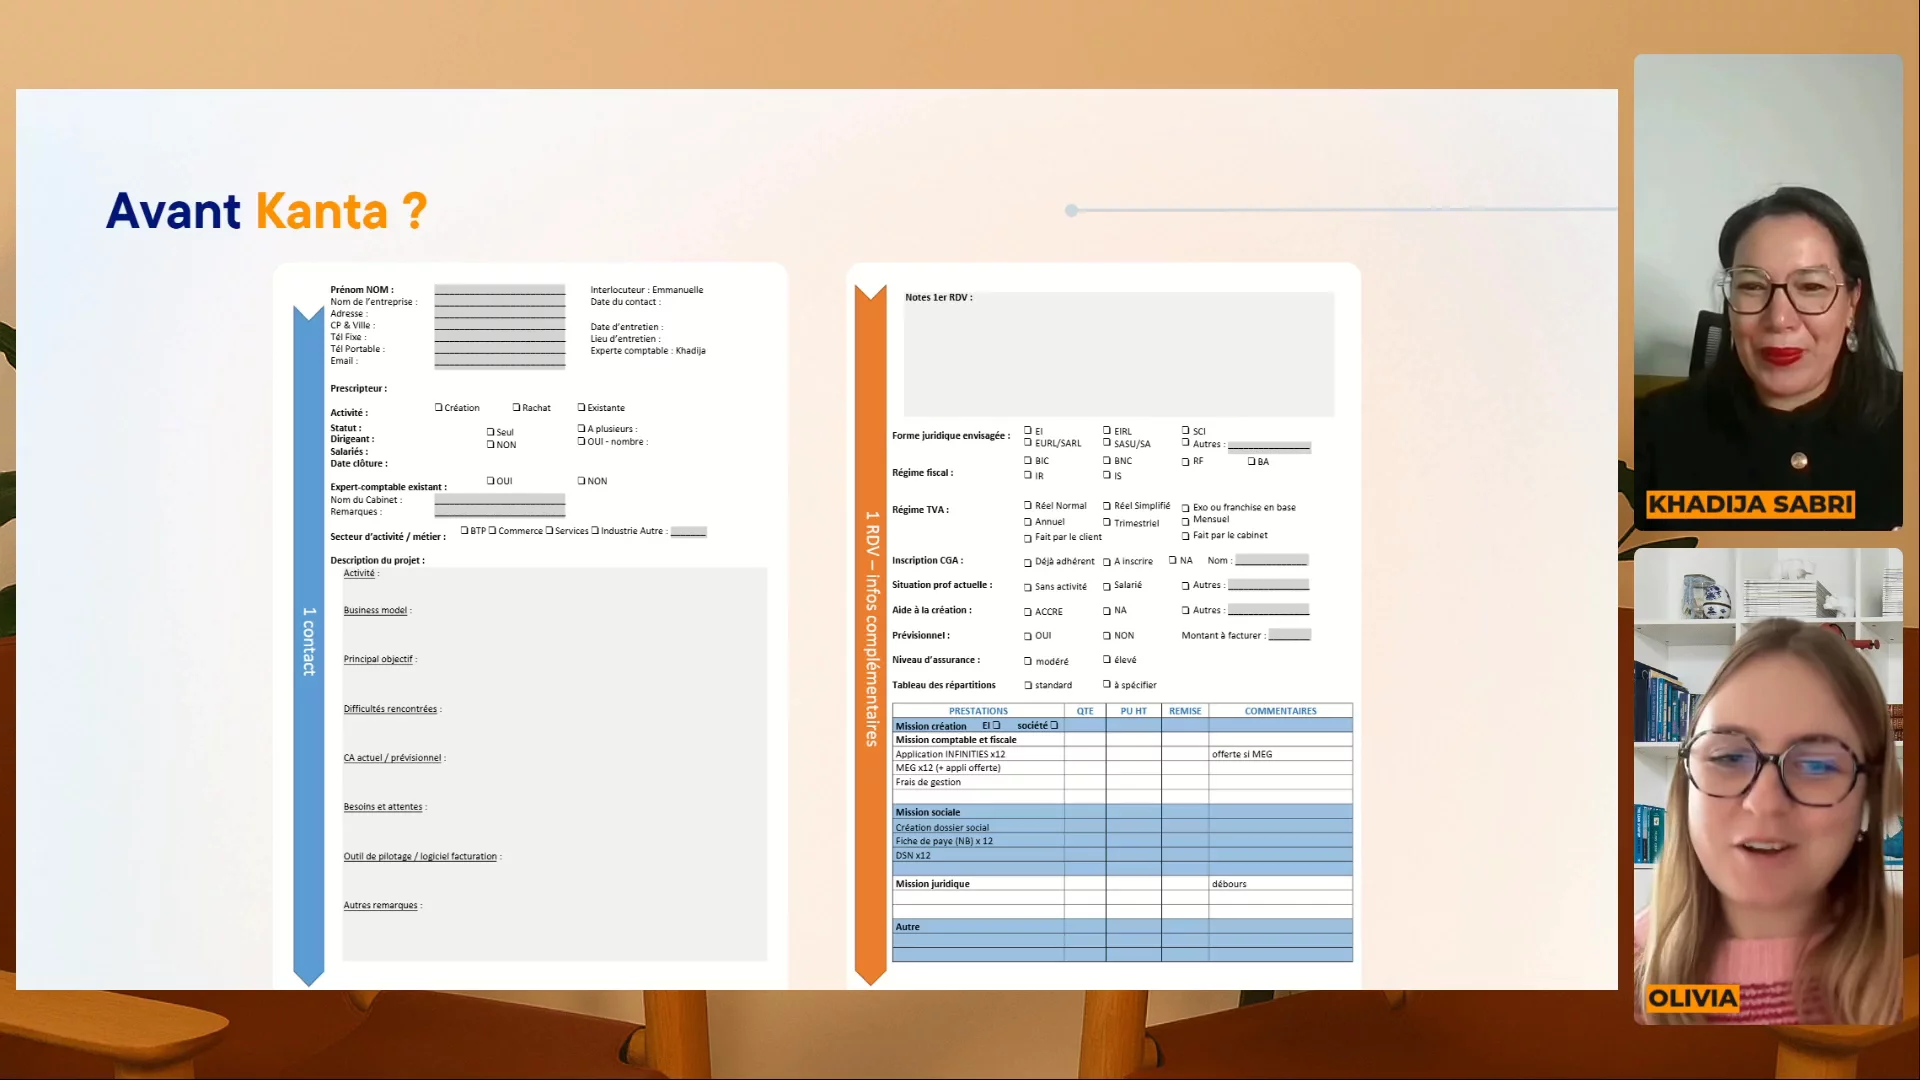The image size is (1920, 1080).
Task: Click the timeline dot beside the slide title
Action: [x=1071, y=210]
